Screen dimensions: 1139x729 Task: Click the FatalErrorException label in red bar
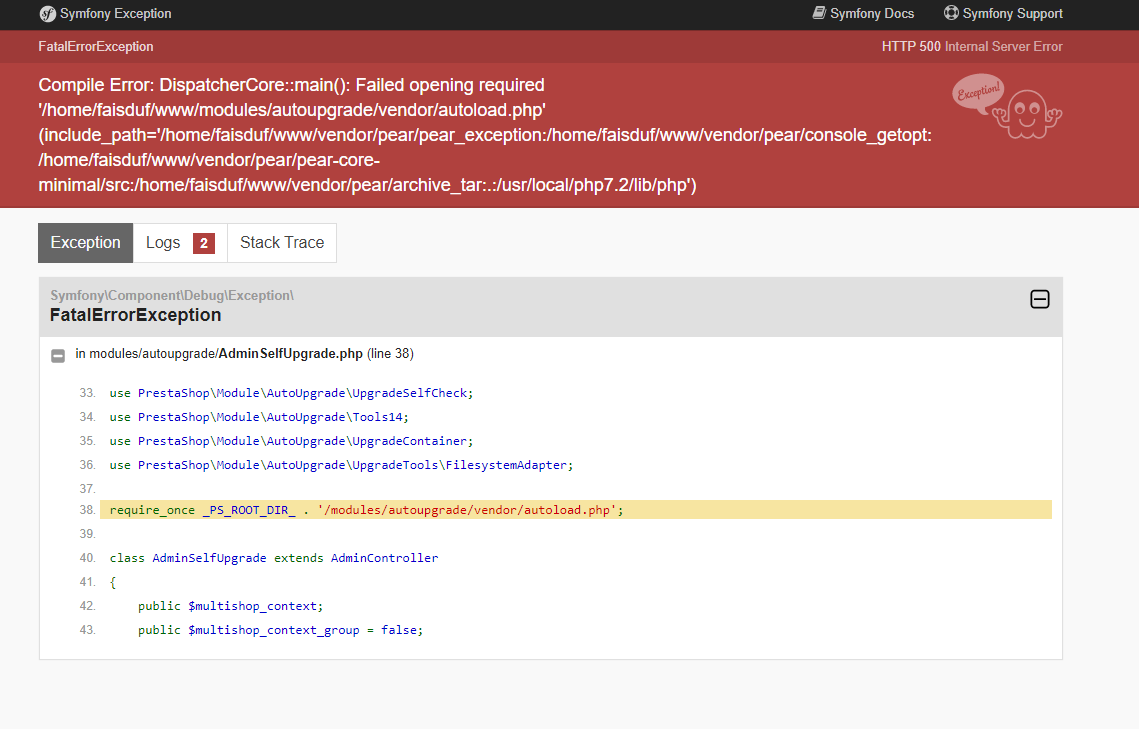click(x=96, y=46)
